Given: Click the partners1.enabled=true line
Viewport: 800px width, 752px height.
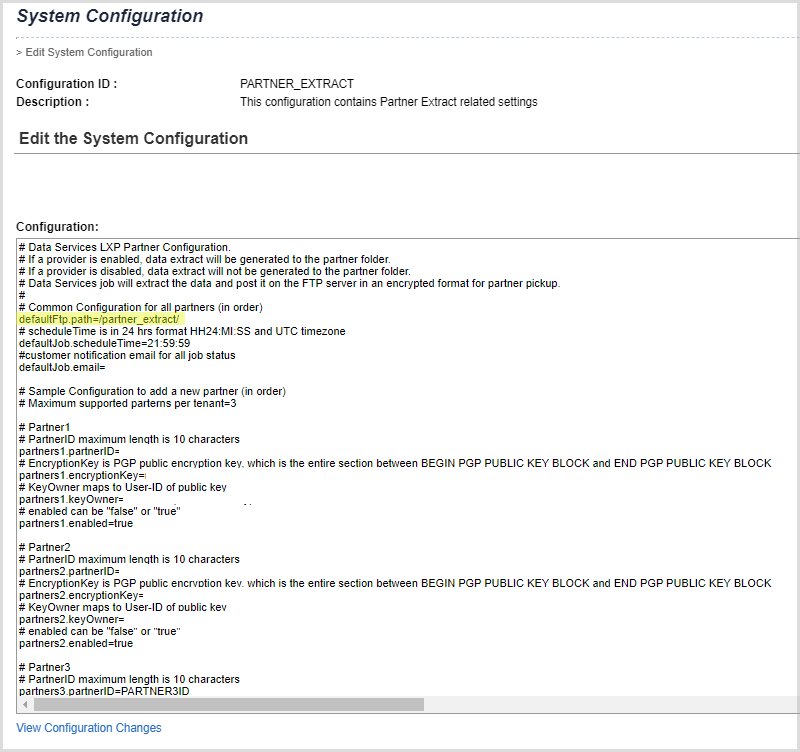Looking at the screenshot, I should point(75,523).
